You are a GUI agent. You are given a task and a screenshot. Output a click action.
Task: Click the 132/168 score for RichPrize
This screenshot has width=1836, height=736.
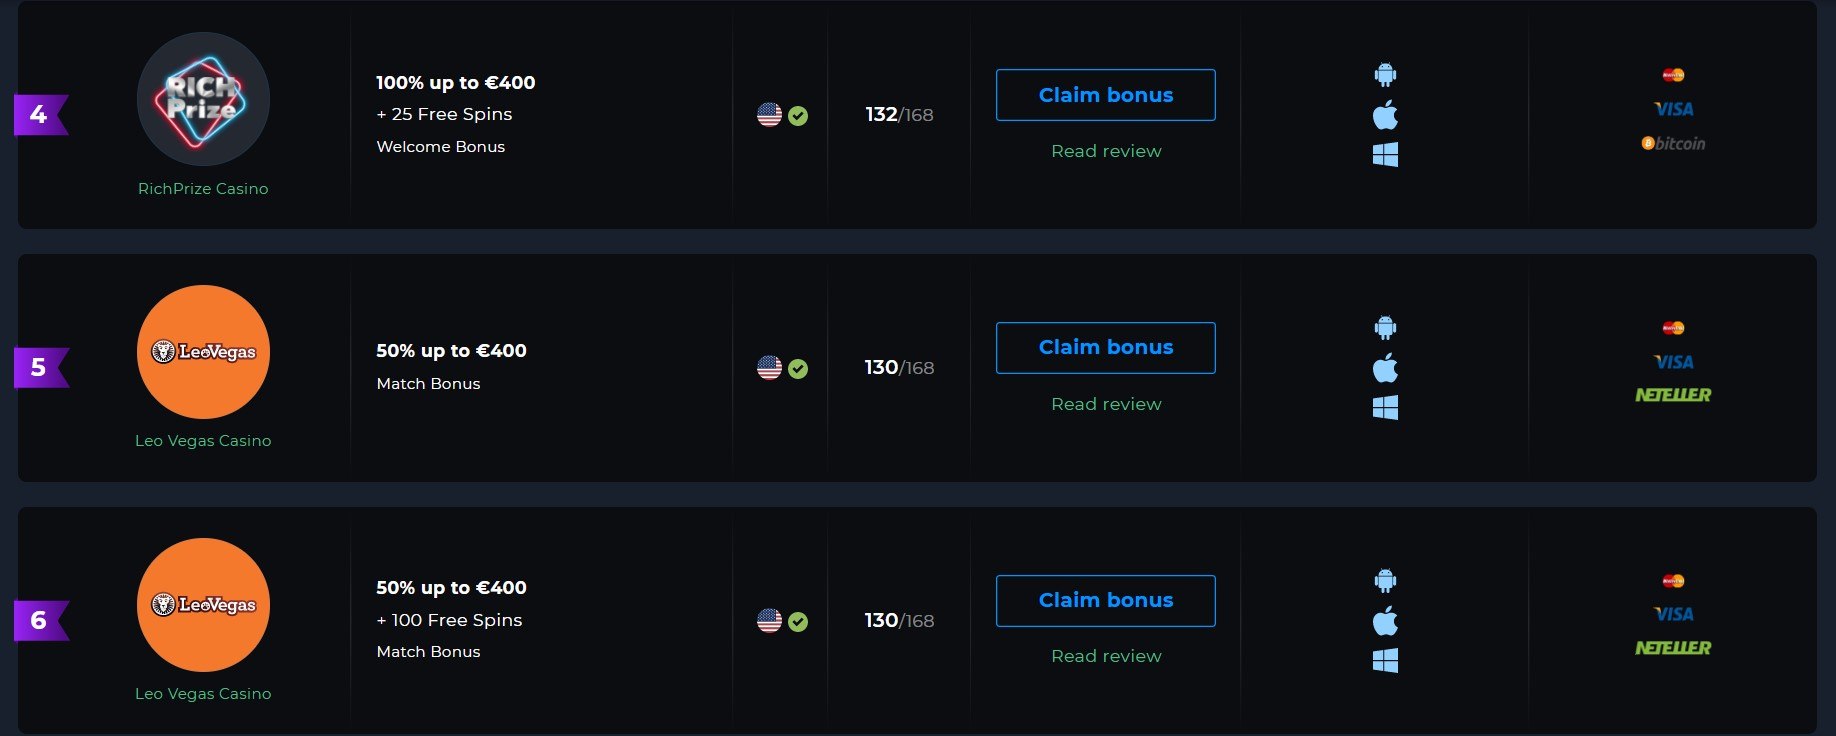(899, 115)
